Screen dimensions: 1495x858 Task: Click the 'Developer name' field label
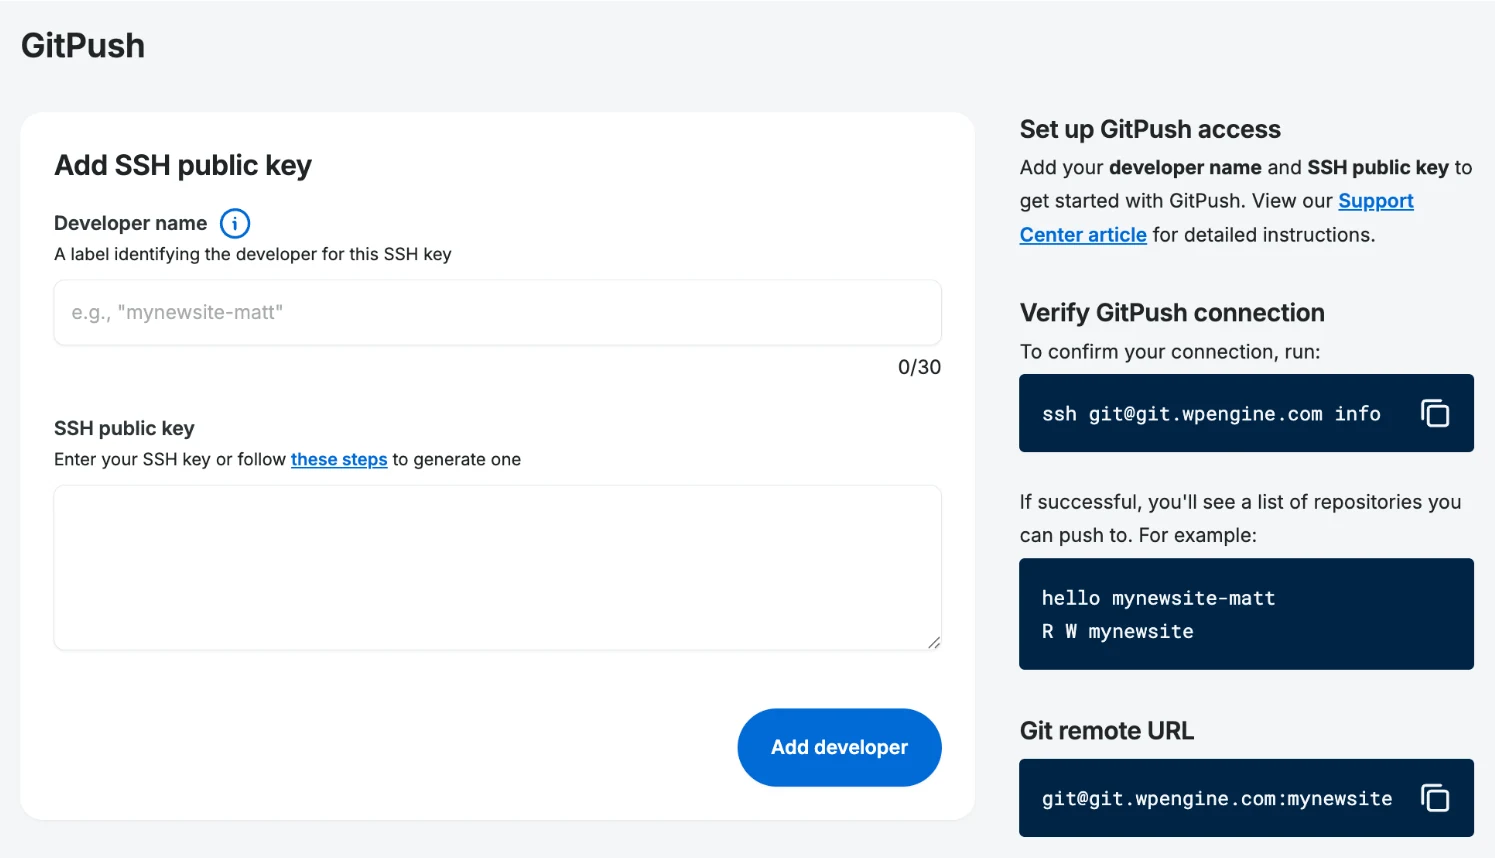[x=130, y=223]
